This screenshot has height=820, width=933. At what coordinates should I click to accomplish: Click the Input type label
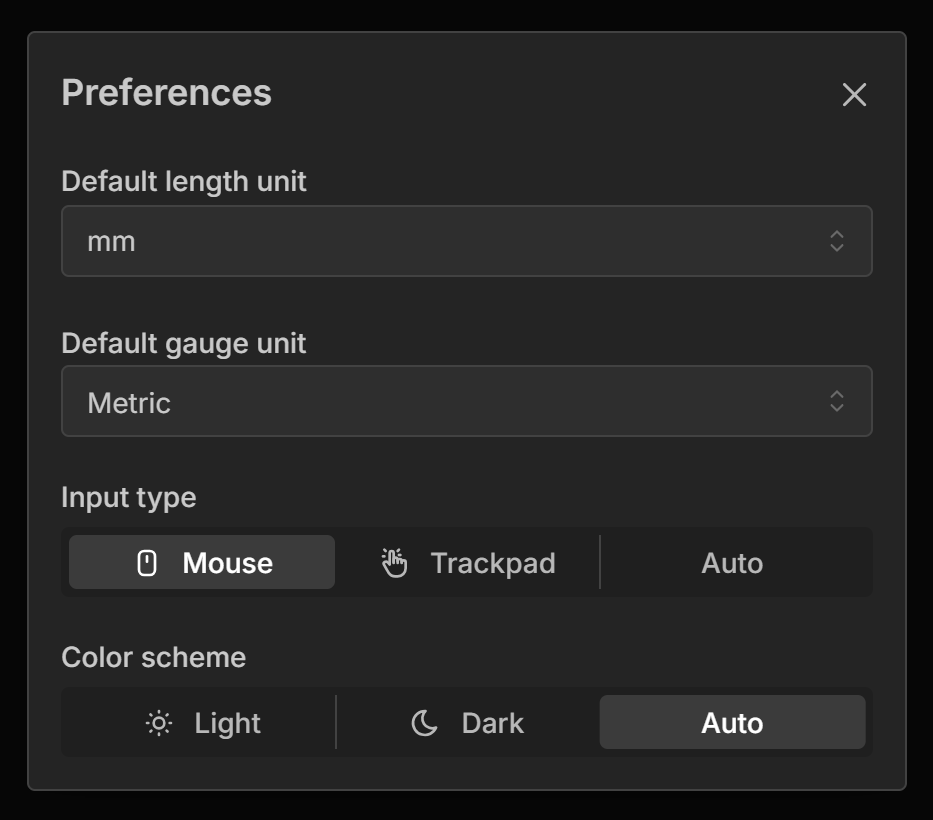[129, 497]
